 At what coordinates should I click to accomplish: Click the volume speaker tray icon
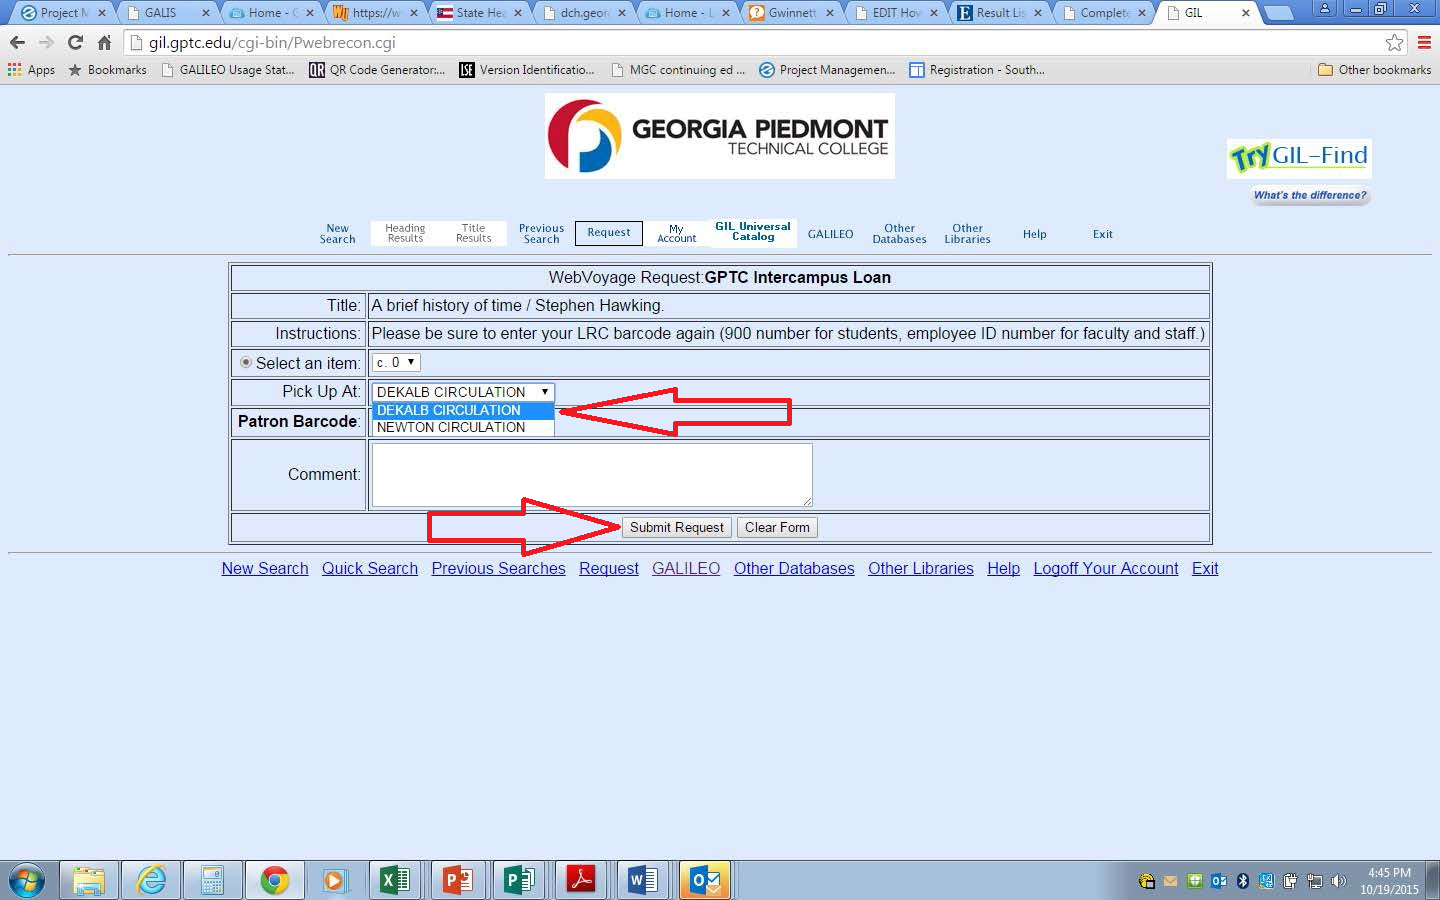click(x=1339, y=881)
